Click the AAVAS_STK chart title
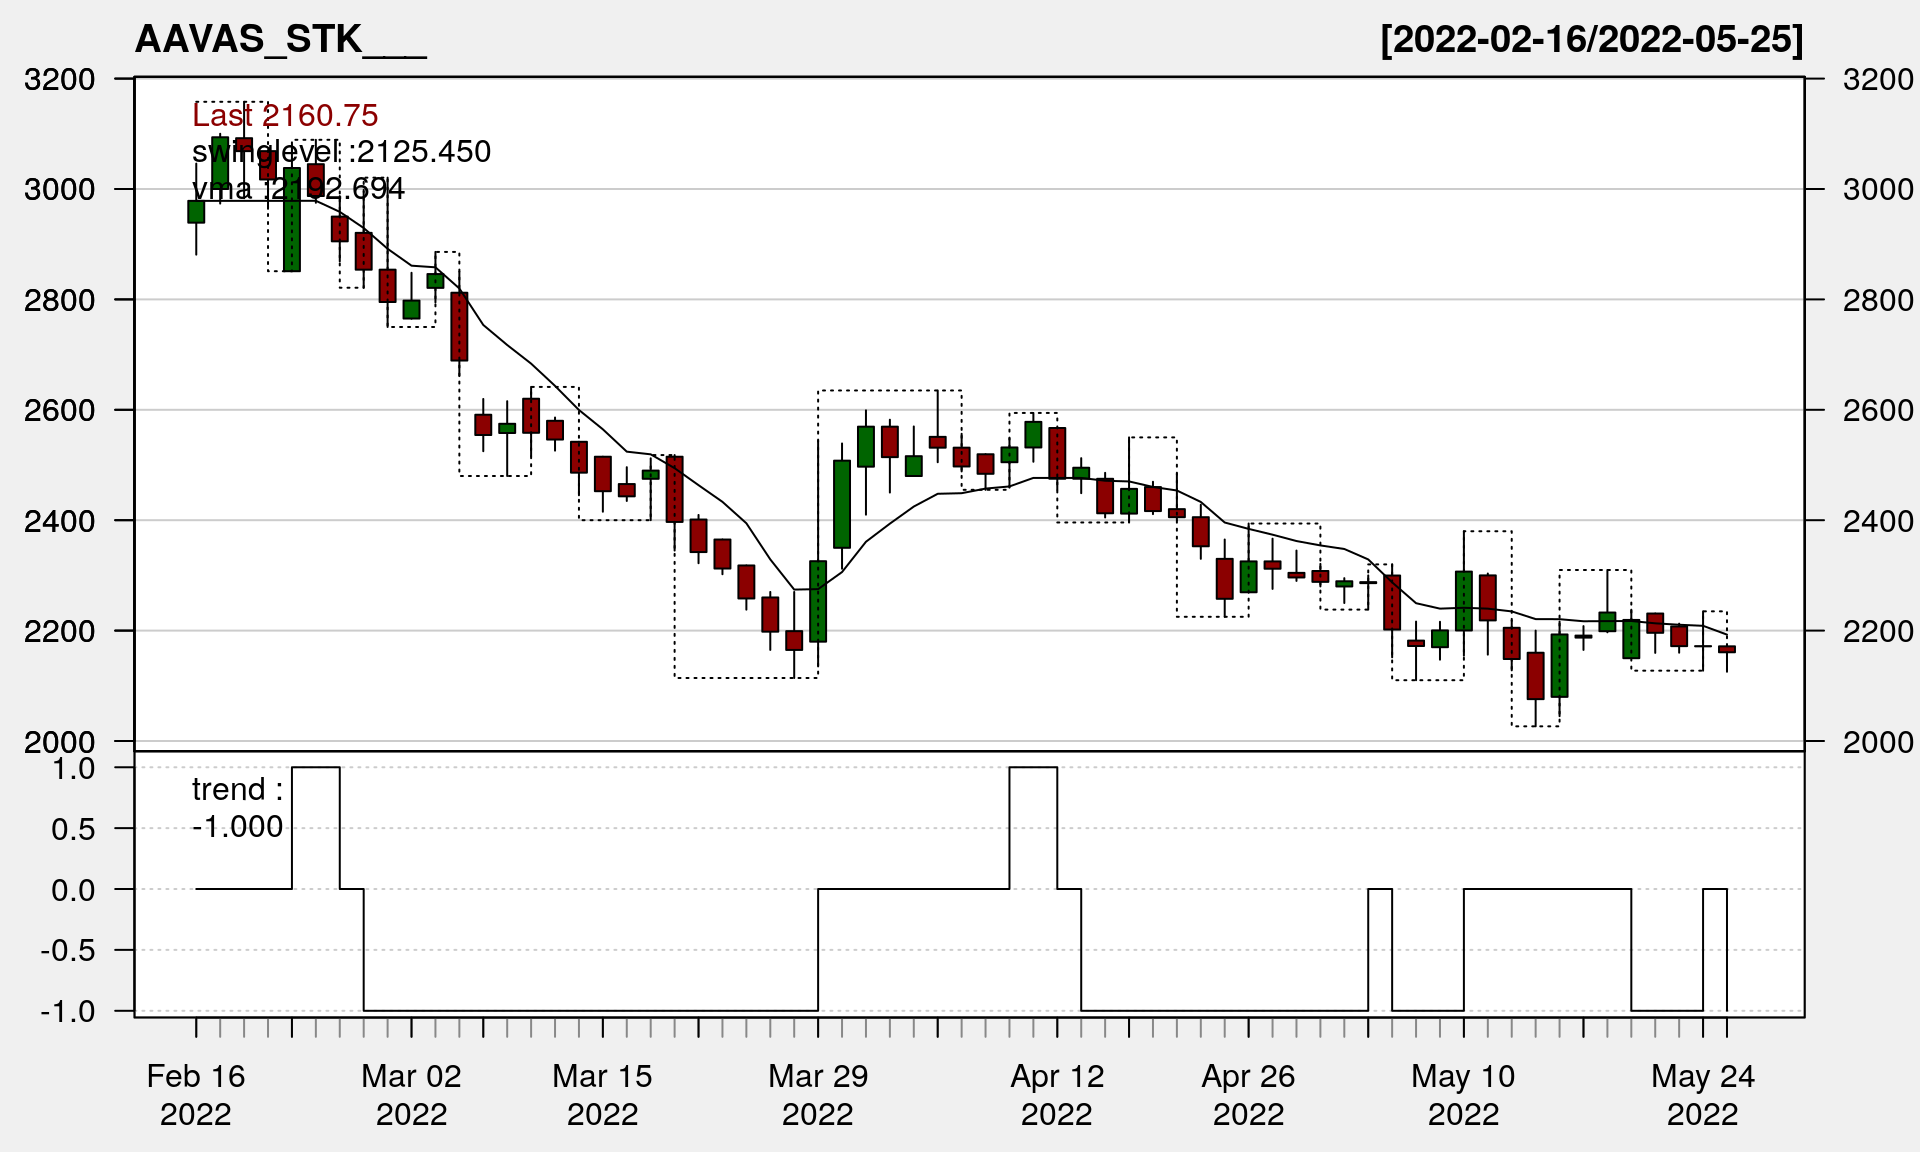1920x1152 pixels. pos(280,39)
